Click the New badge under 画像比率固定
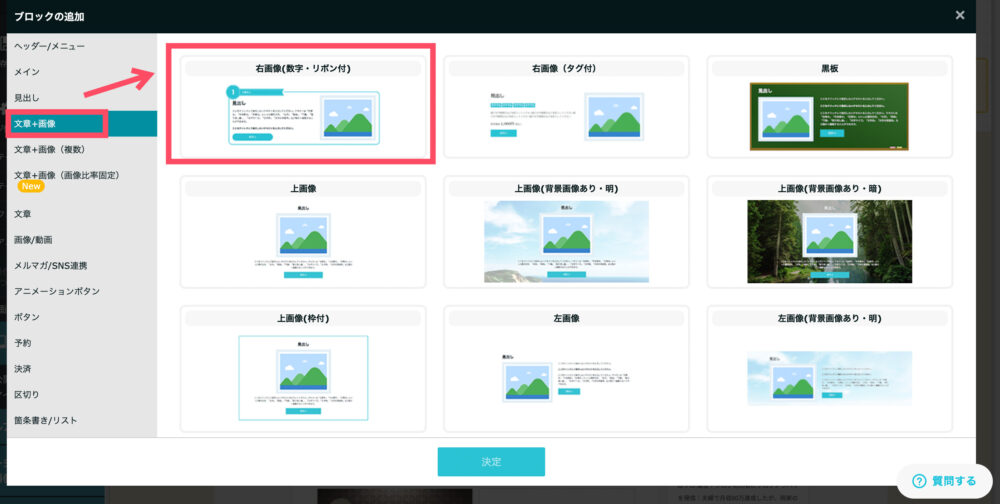The image size is (1000, 504). click(31, 187)
